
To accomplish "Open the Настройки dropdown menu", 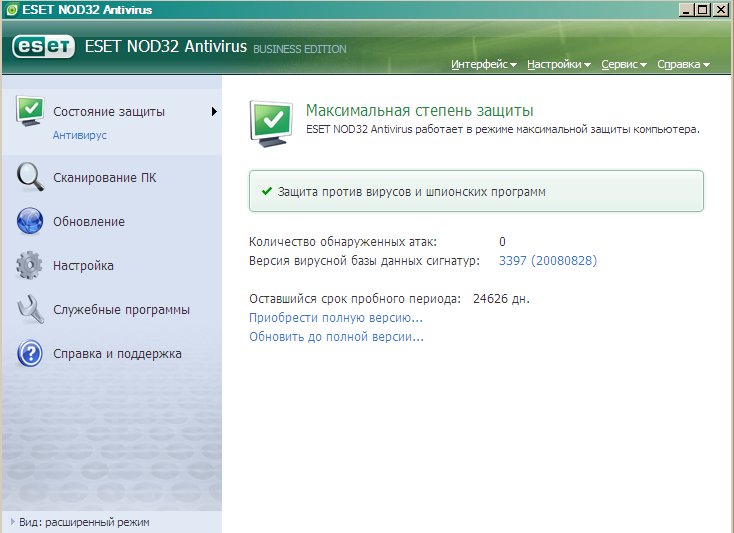I will click(x=558, y=64).
